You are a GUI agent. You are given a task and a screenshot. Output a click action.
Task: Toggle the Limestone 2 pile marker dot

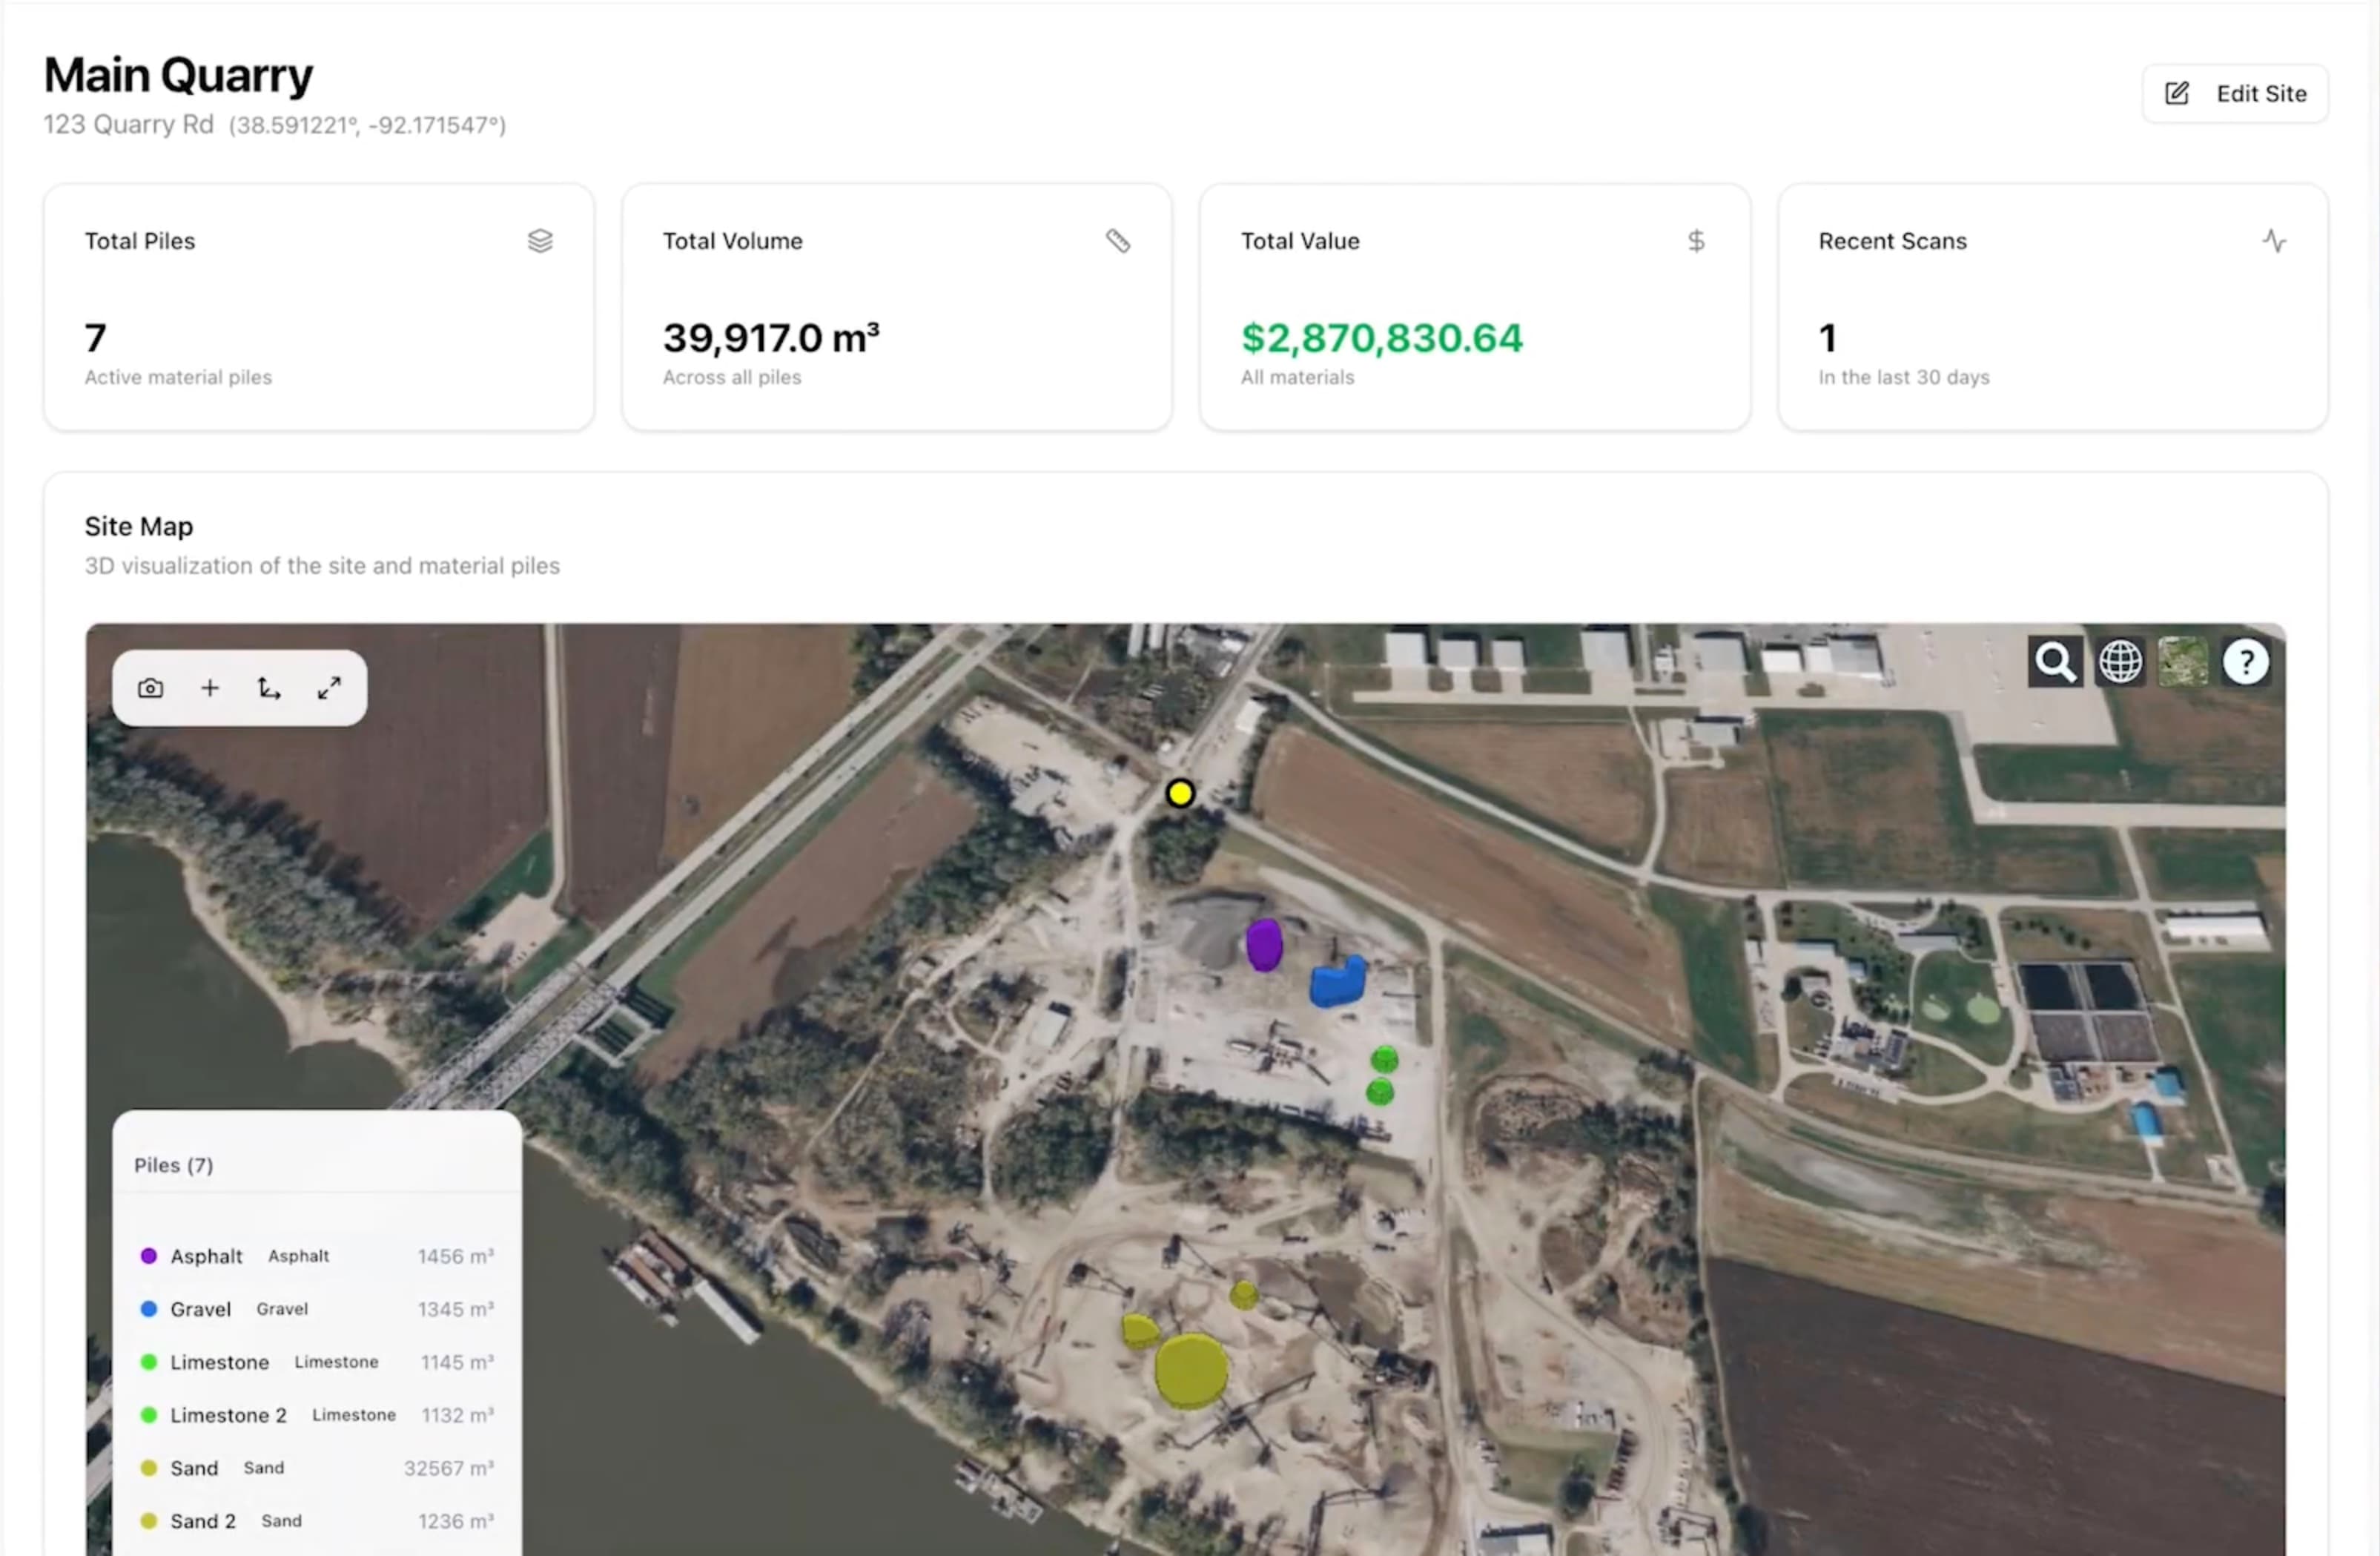149,1415
